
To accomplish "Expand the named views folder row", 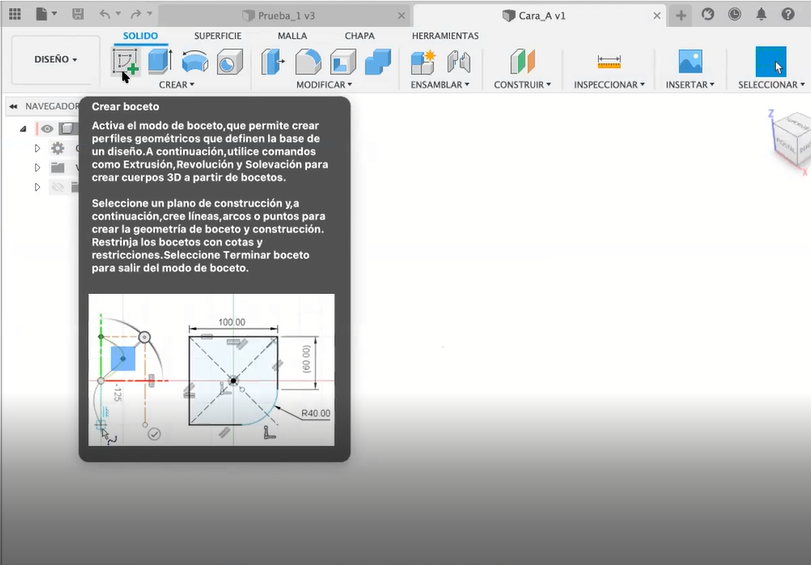I will coord(37,168).
